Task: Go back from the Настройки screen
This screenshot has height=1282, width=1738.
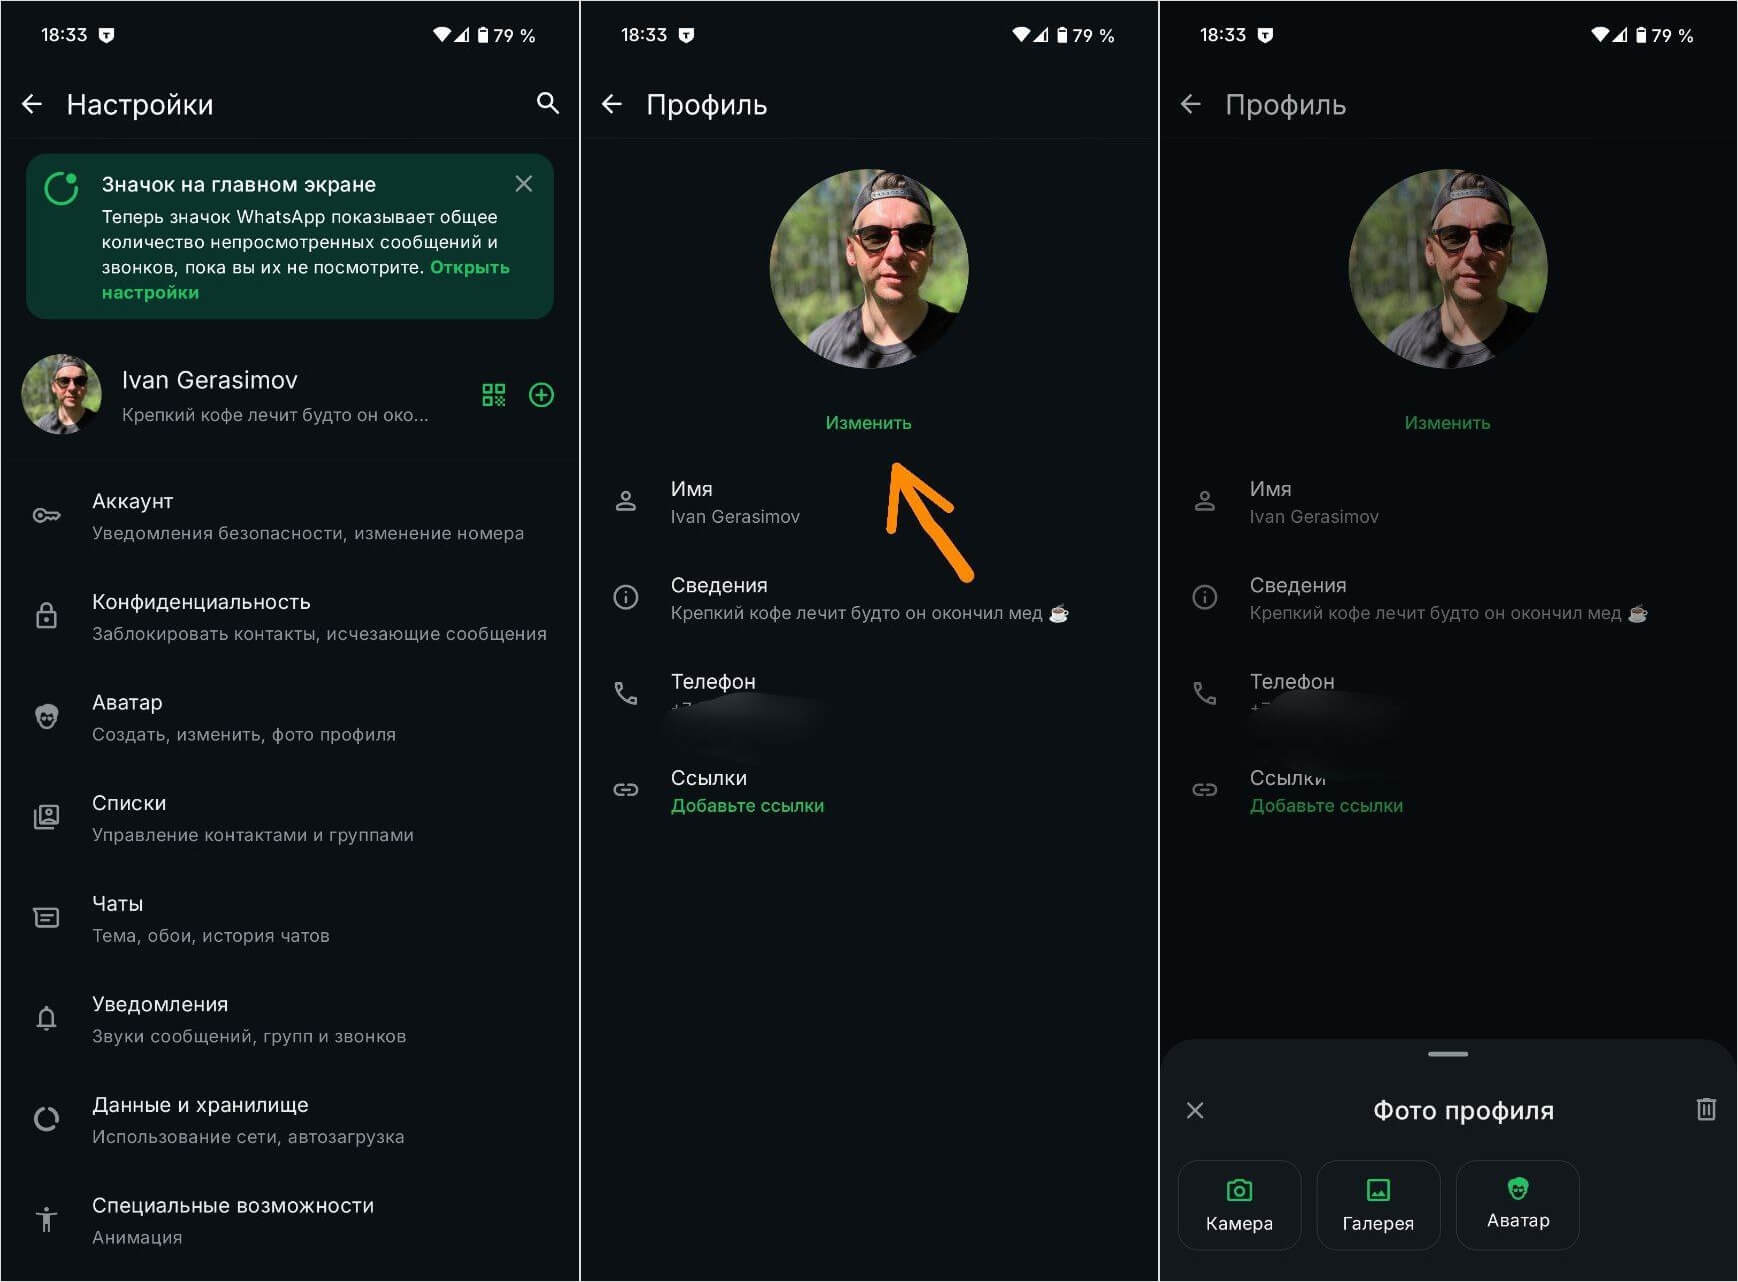Action: [x=32, y=104]
